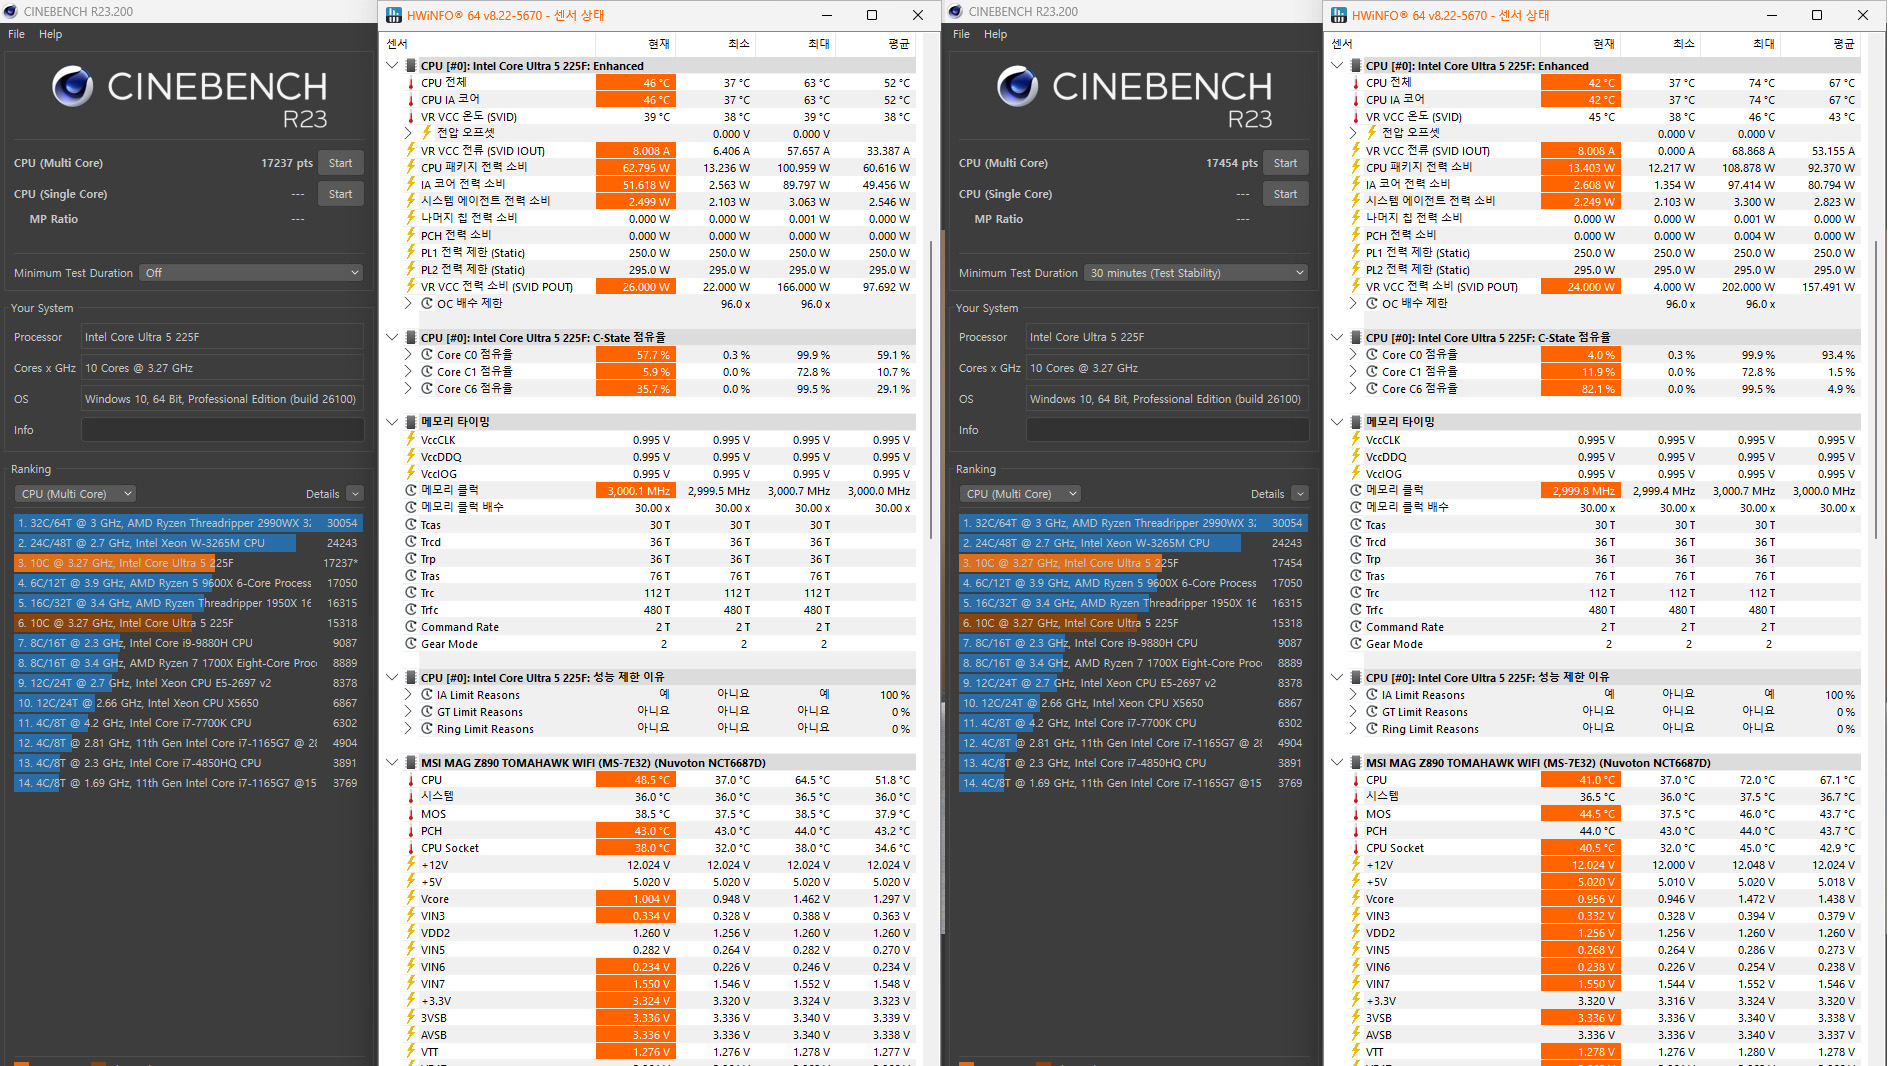
Task: Click clock icon of Gear Mode row, right HWiNFO
Action: [x=1356, y=644]
